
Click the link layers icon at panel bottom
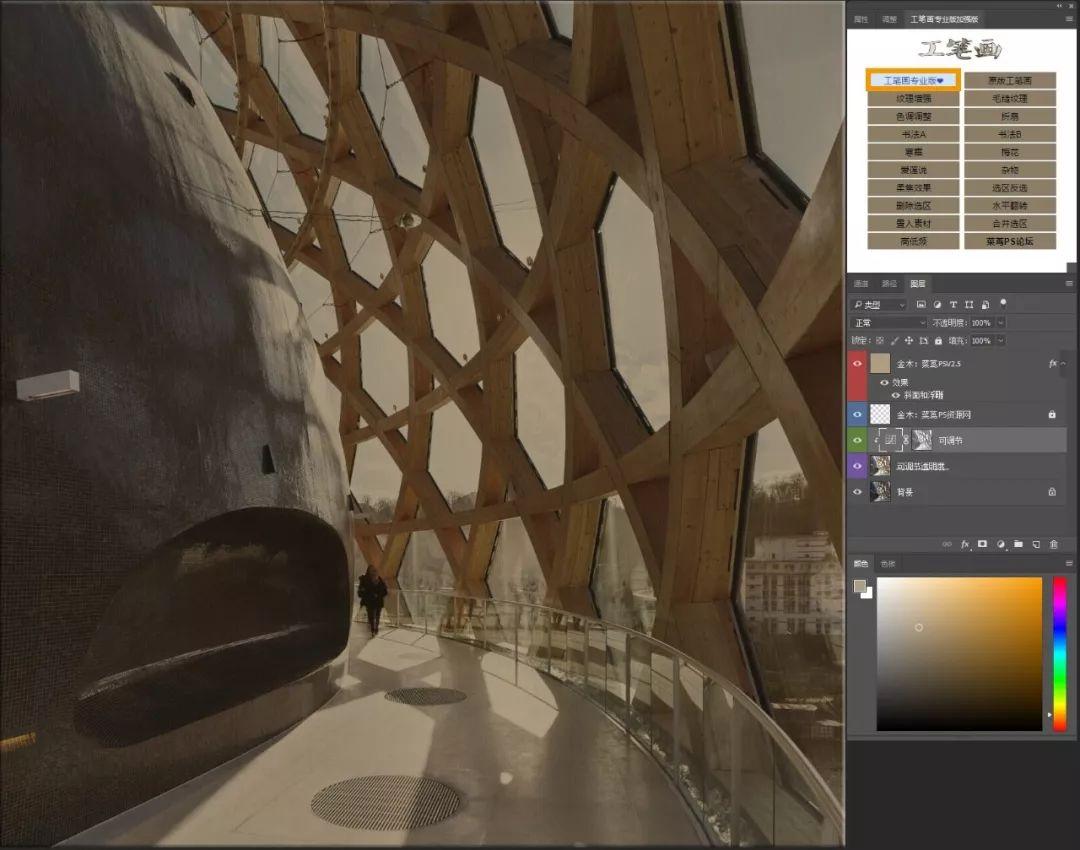(x=947, y=544)
